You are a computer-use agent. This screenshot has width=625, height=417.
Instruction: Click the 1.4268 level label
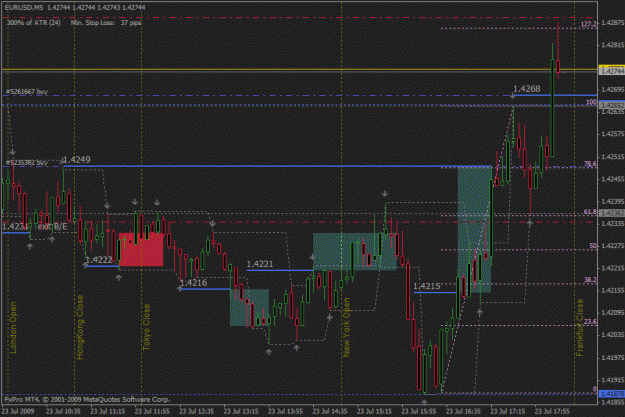click(x=527, y=89)
